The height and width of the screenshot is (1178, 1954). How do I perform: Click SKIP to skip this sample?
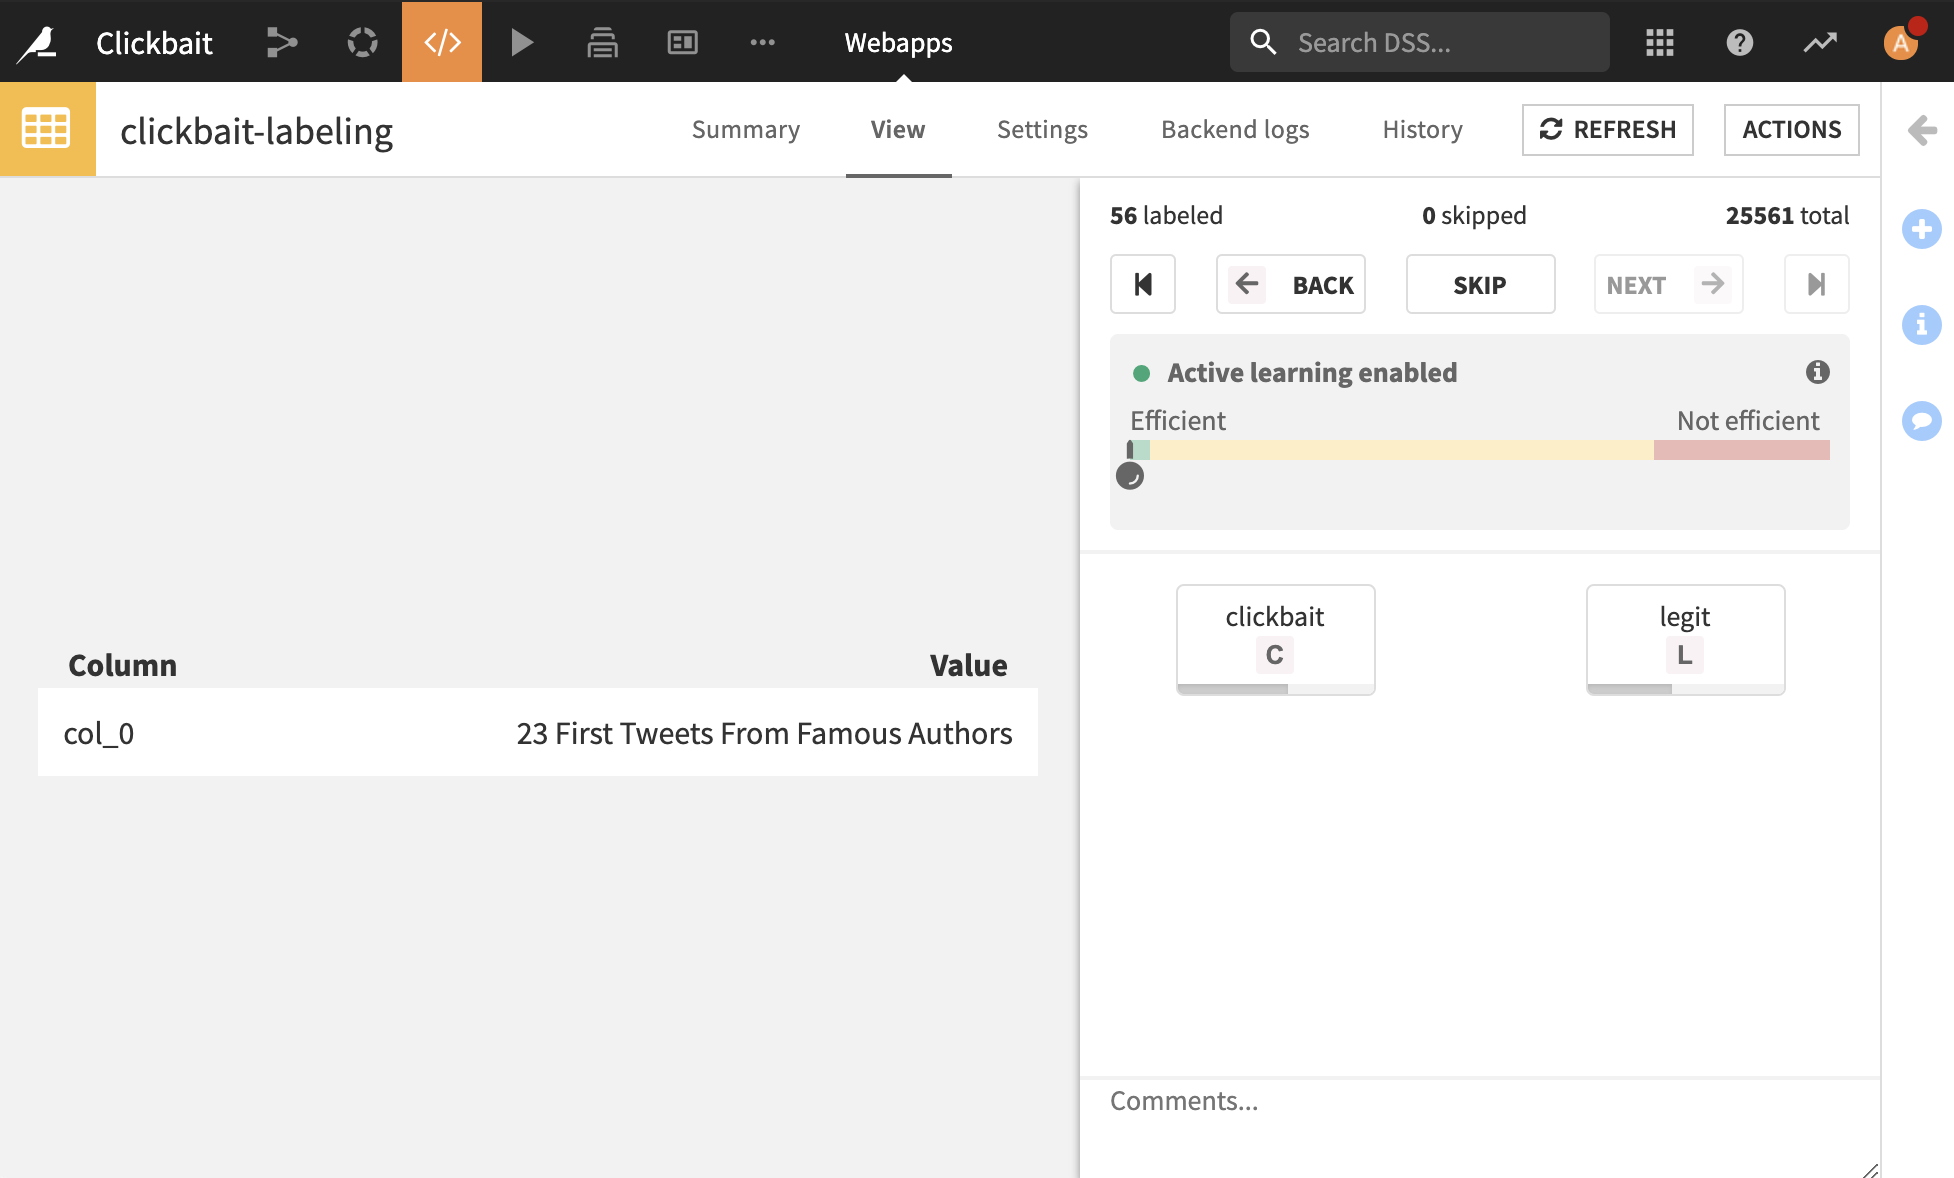point(1480,284)
